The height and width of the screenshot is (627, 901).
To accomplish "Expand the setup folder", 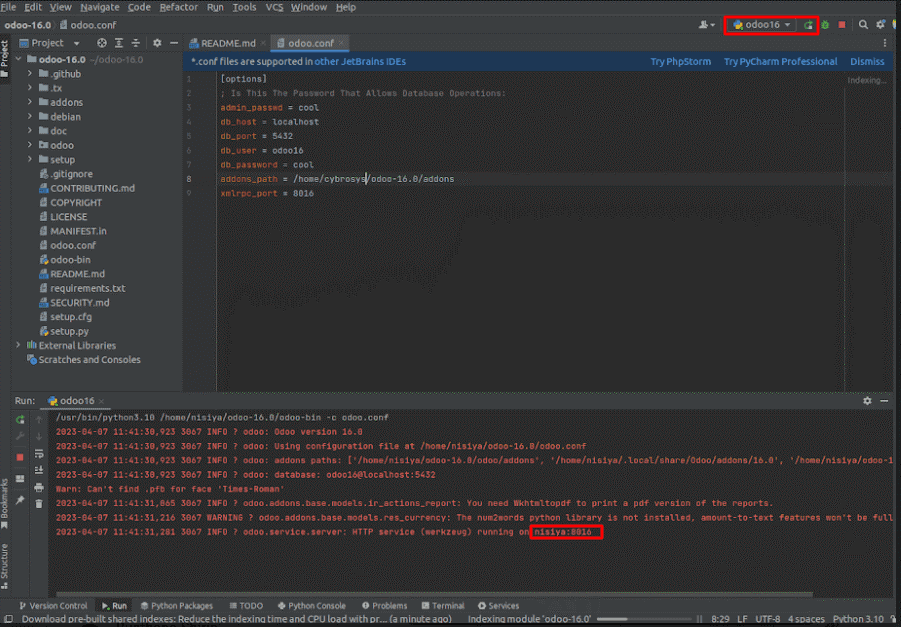I will 30,160.
